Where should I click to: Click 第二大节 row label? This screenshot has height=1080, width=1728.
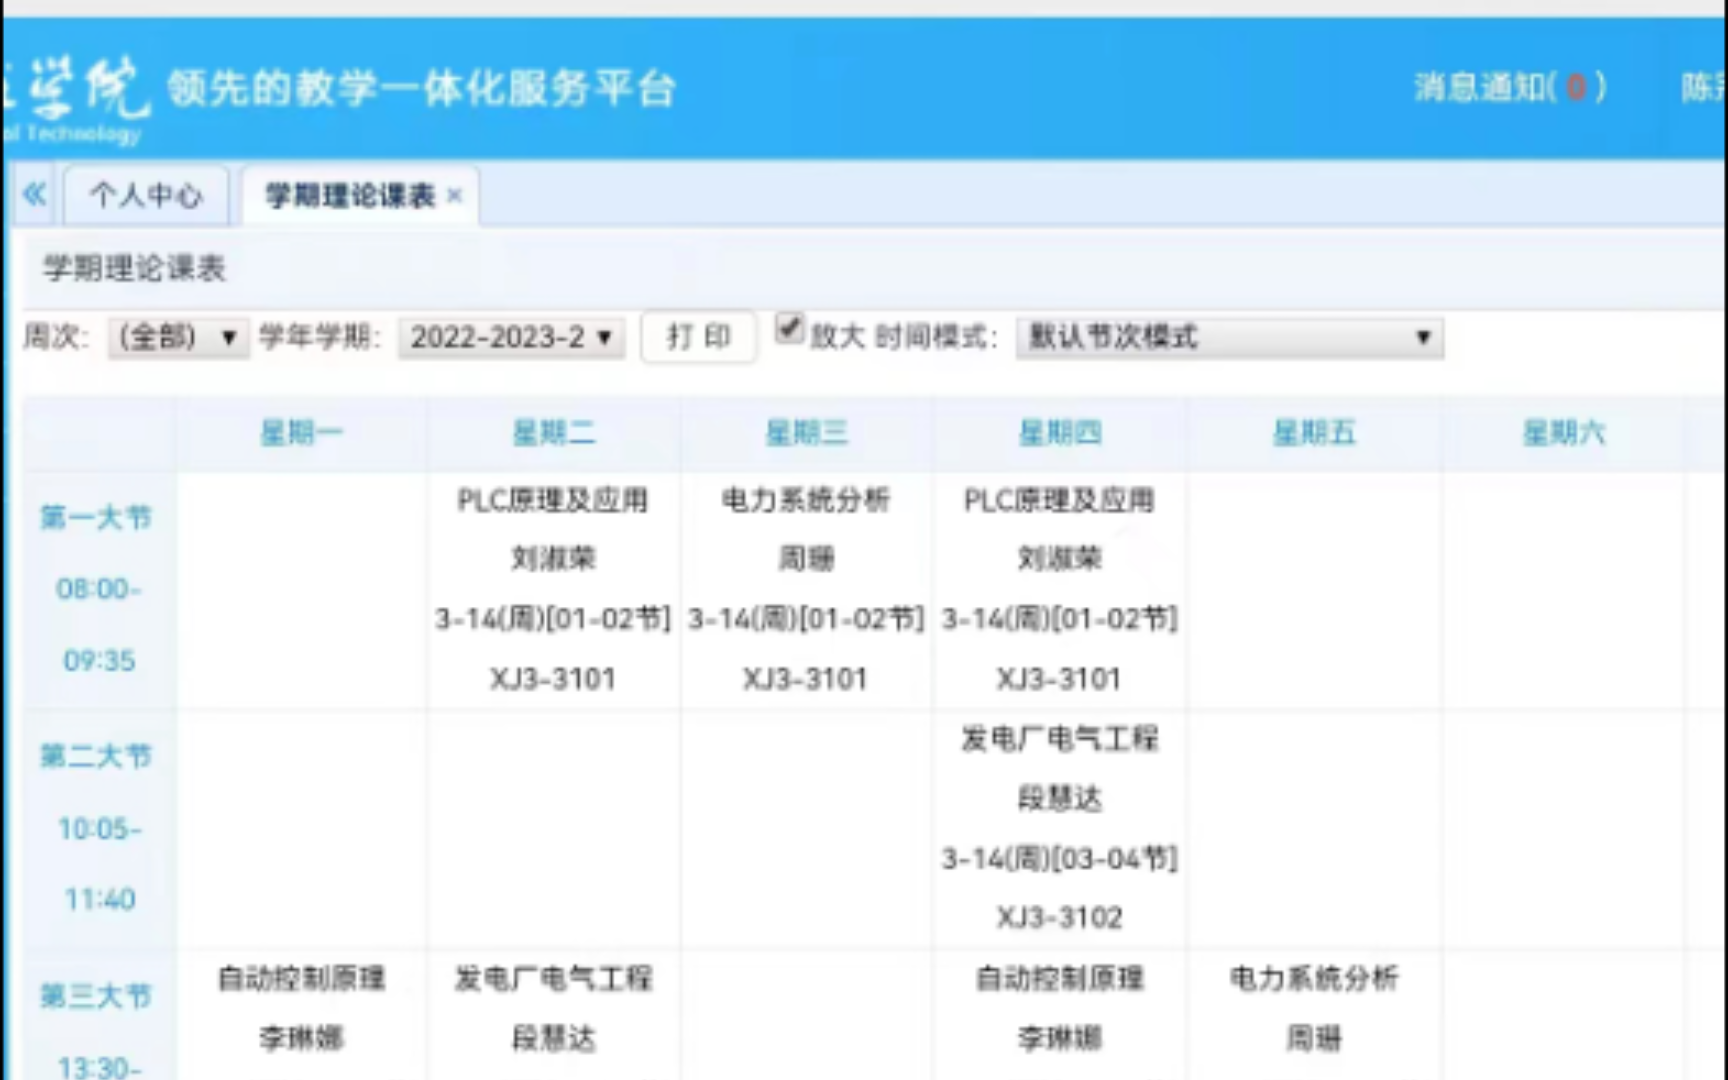[96, 756]
